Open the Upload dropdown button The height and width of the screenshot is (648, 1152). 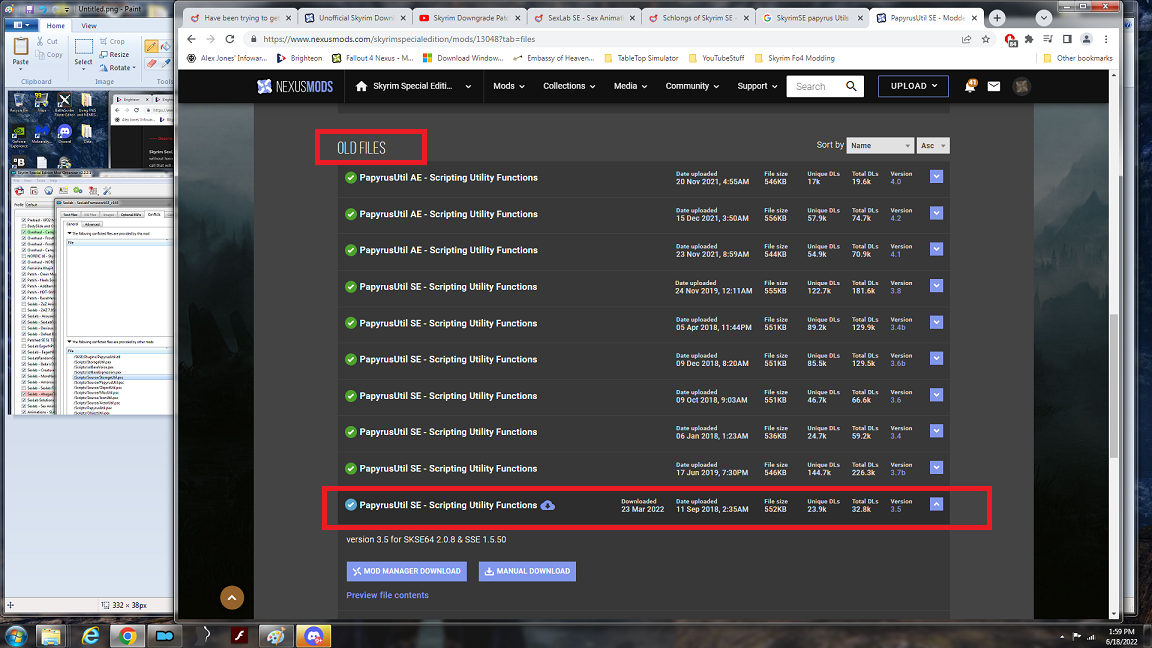[913, 86]
